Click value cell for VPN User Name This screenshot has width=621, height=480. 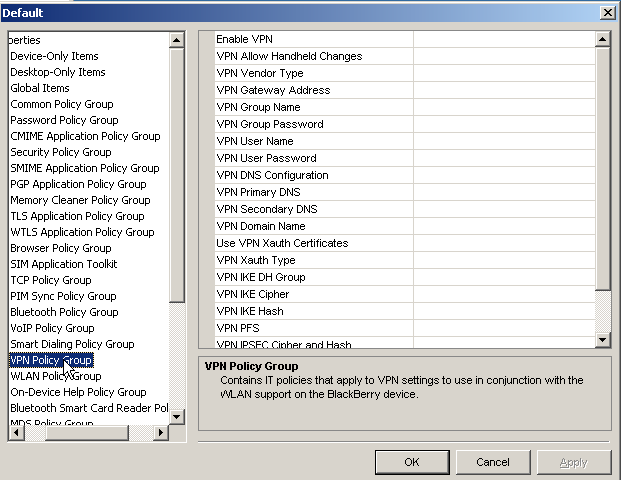tap(504, 141)
